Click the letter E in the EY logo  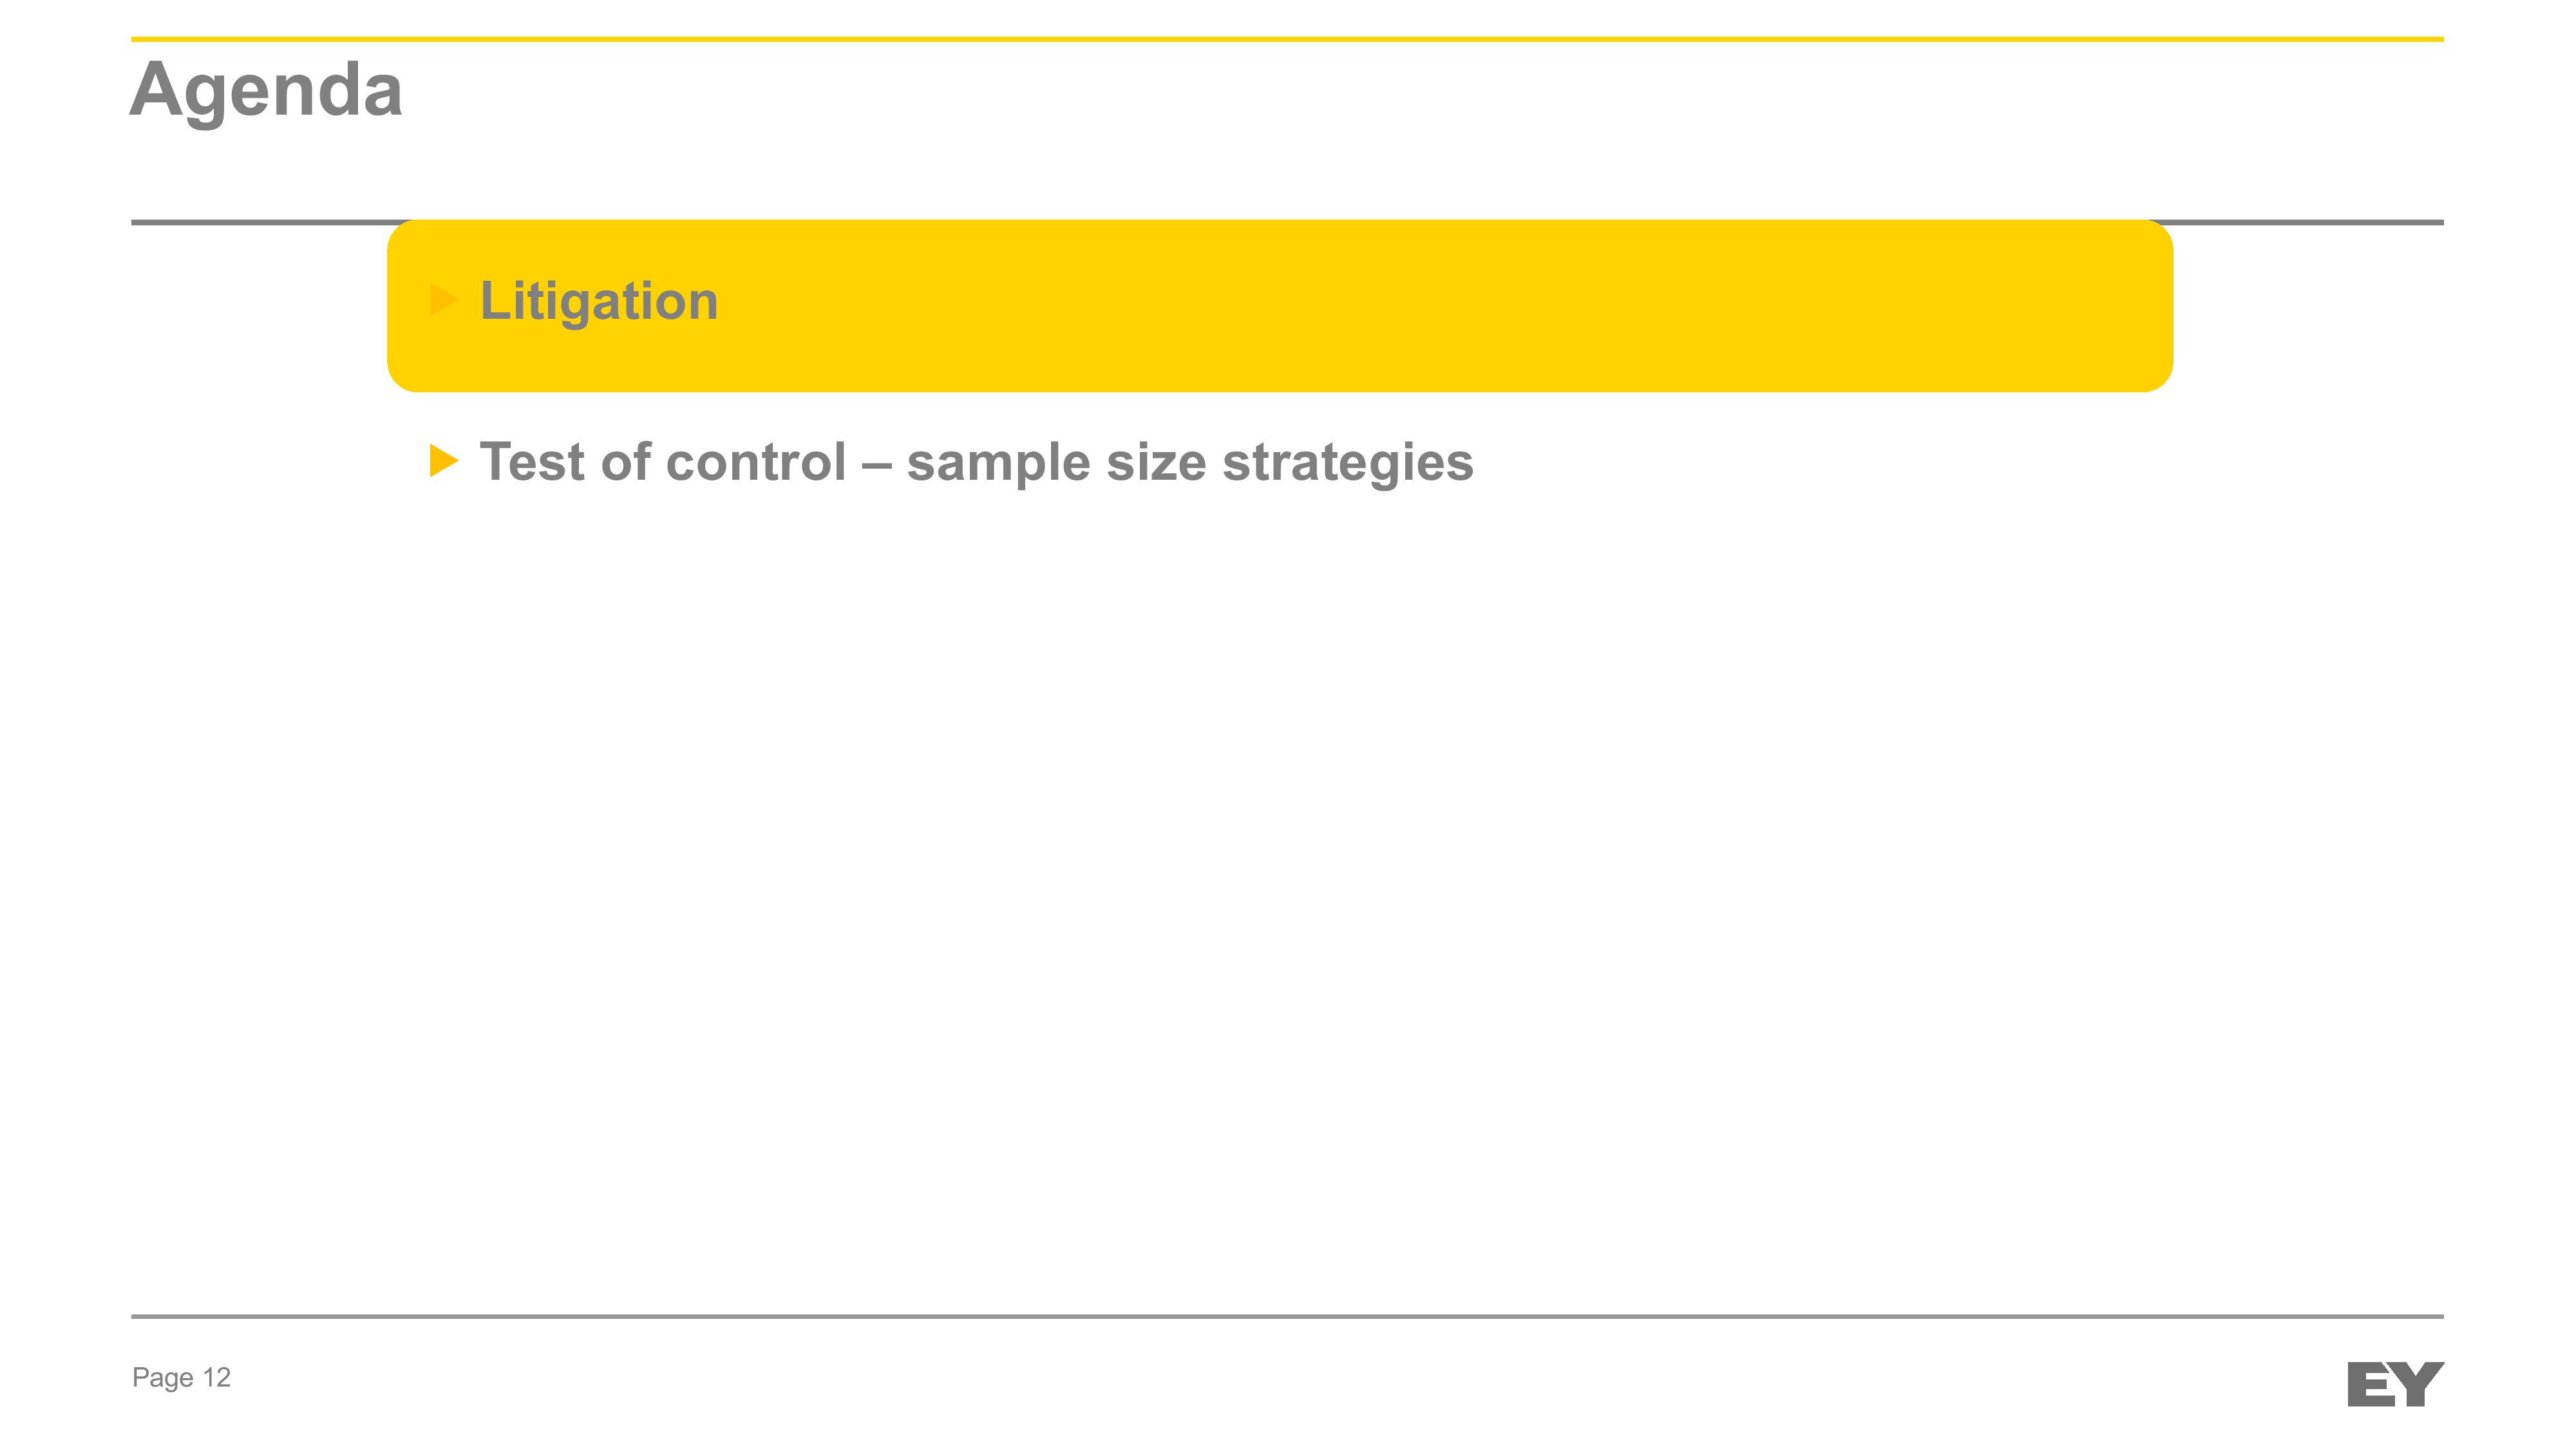(x=2371, y=1386)
